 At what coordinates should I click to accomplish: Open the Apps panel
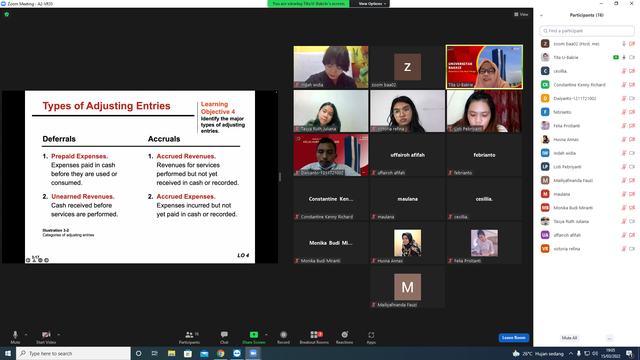pos(371,337)
